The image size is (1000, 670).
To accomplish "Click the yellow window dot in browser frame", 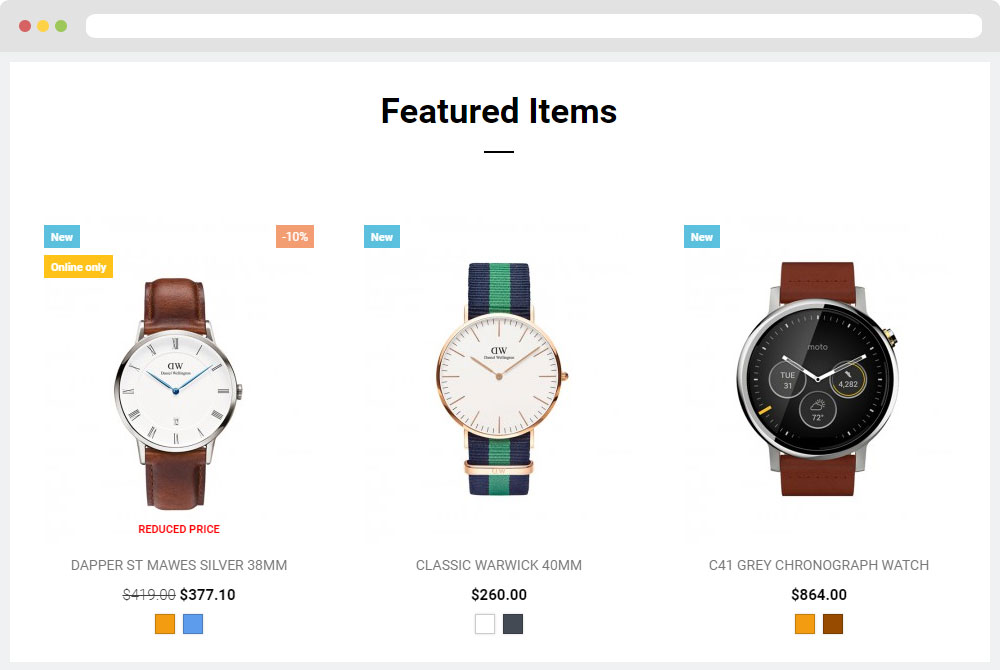I will tap(43, 26).
